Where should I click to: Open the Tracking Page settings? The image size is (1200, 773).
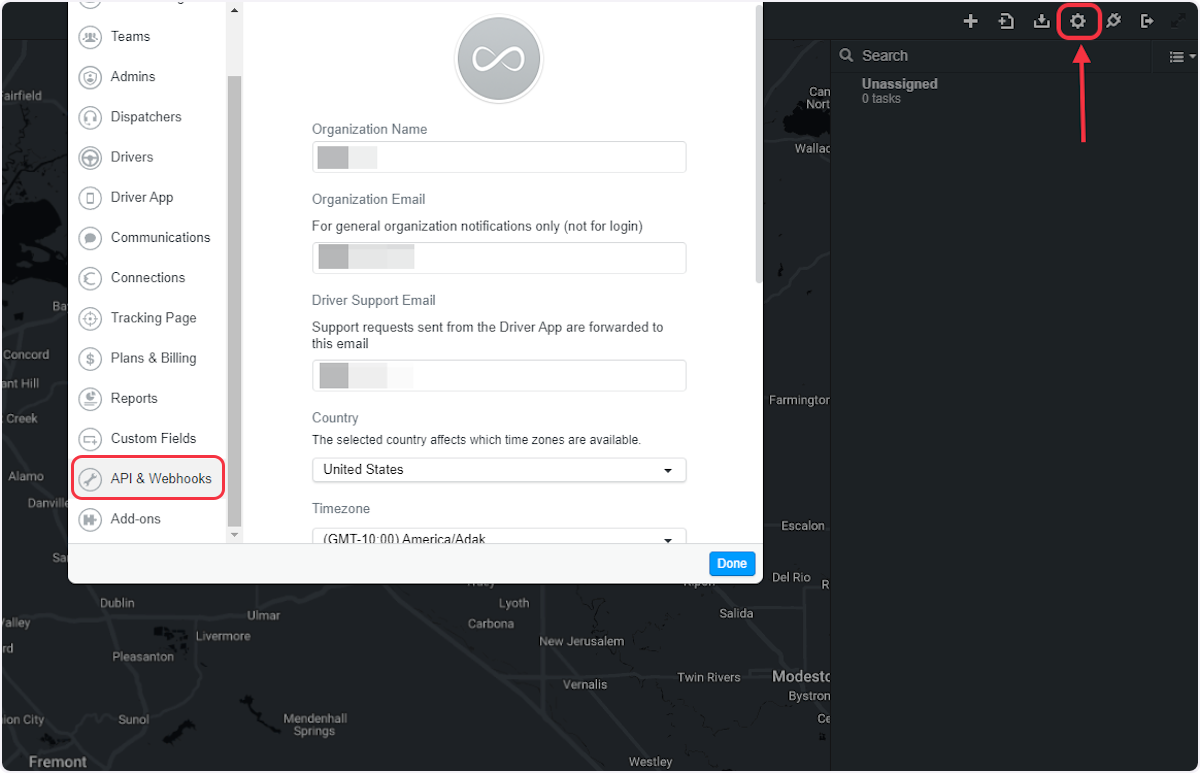[x=152, y=318]
